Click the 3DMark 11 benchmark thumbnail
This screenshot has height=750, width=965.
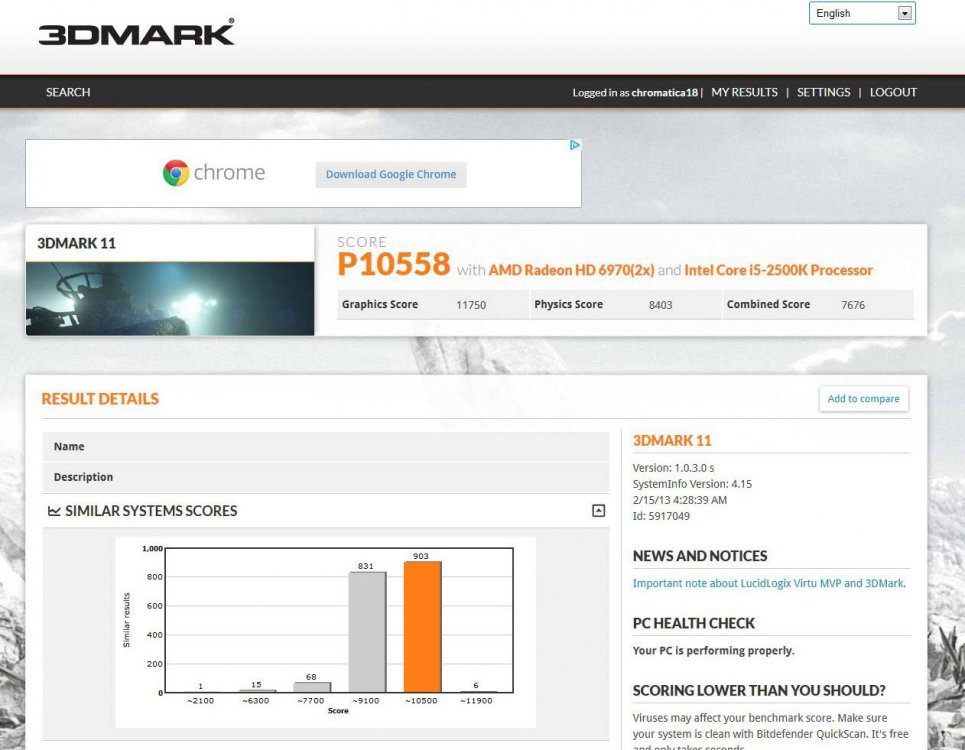pos(170,298)
